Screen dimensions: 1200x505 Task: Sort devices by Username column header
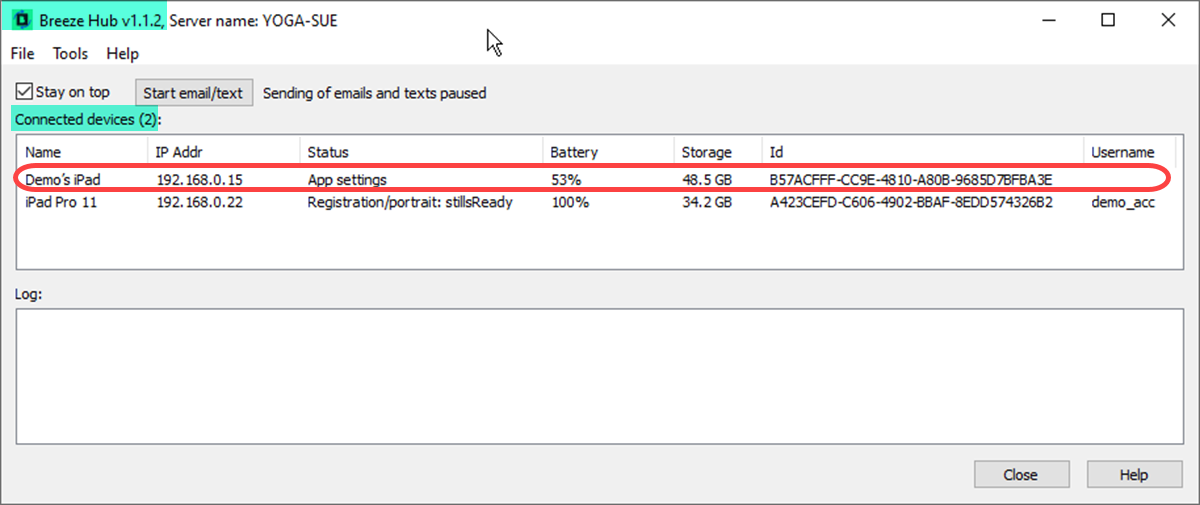pos(1124,152)
